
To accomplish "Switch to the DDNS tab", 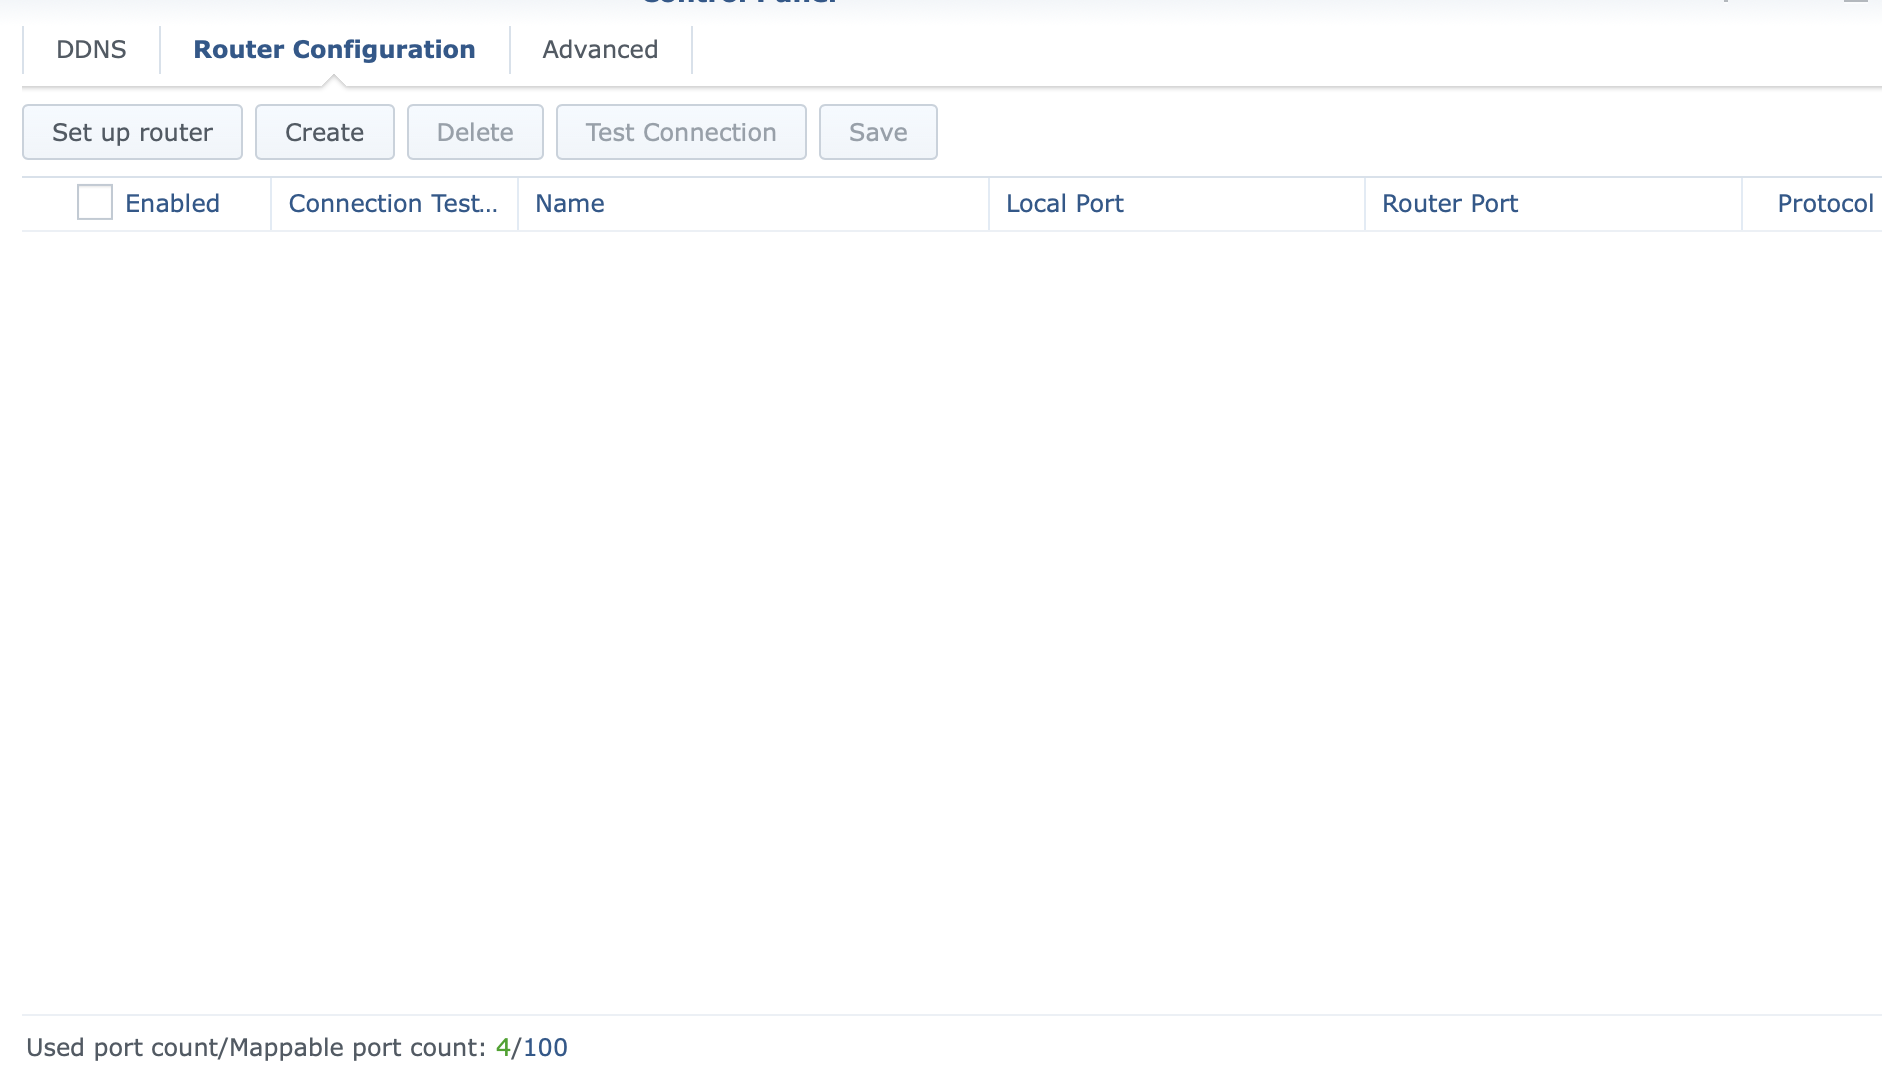I will coord(91,50).
